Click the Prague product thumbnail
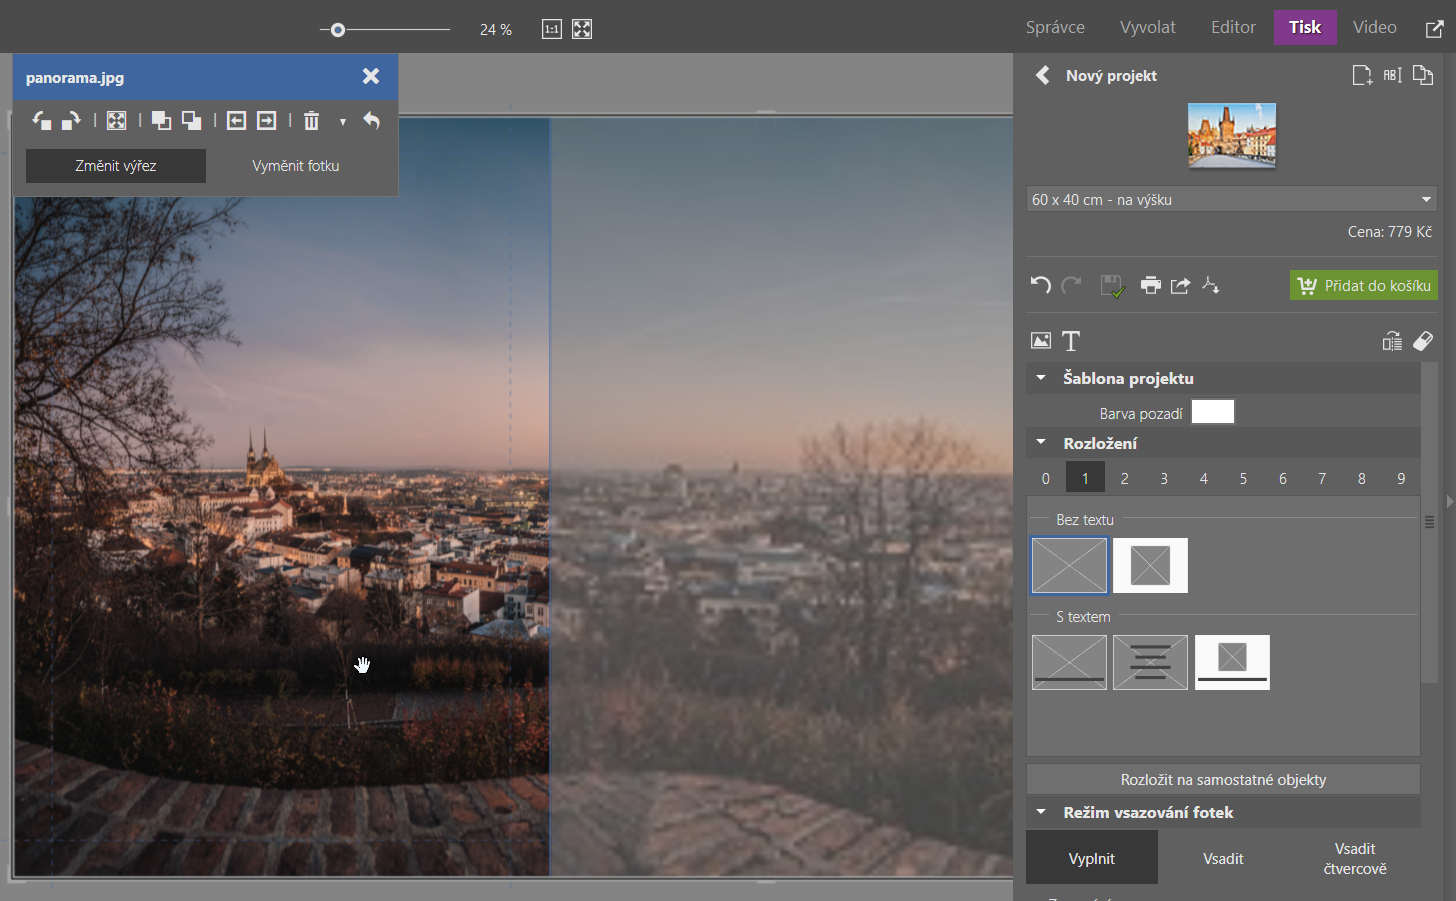Screen dimensions: 1456x901 [x=1232, y=135]
